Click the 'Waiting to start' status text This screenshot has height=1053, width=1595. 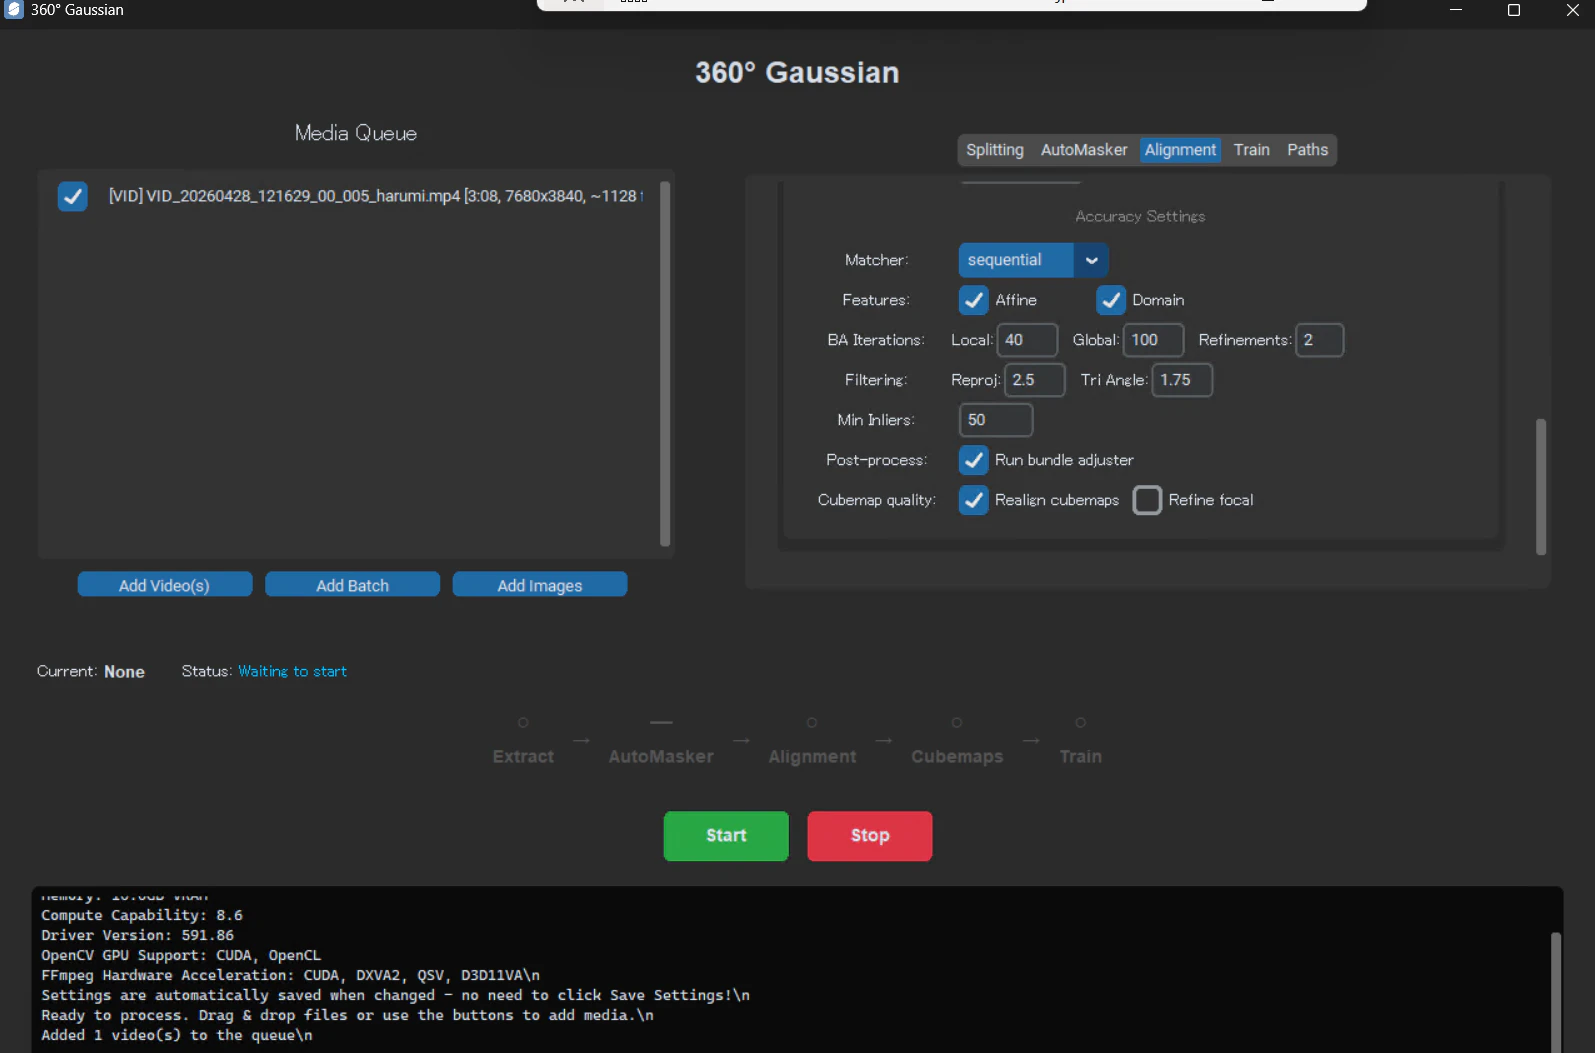point(292,671)
